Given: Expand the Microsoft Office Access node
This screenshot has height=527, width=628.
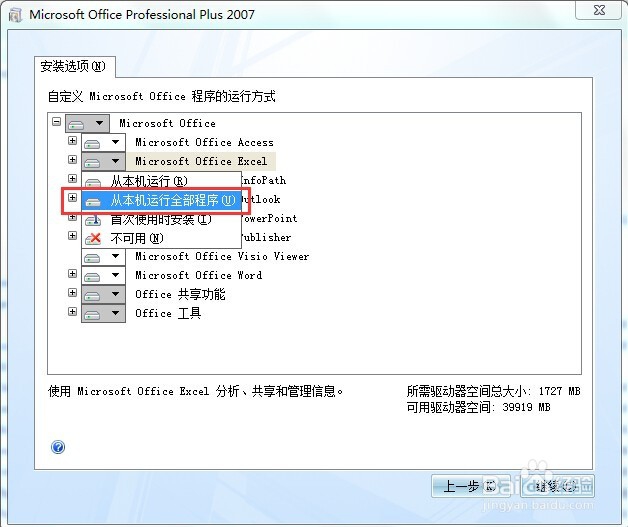Looking at the screenshot, I should (x=72, y=141).
